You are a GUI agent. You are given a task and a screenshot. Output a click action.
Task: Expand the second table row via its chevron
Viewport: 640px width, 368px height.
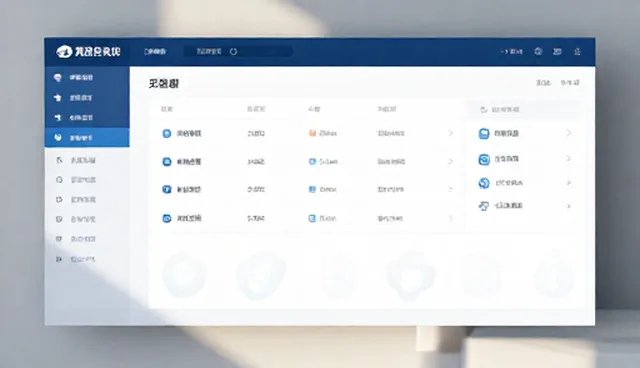tap(451, 162)
